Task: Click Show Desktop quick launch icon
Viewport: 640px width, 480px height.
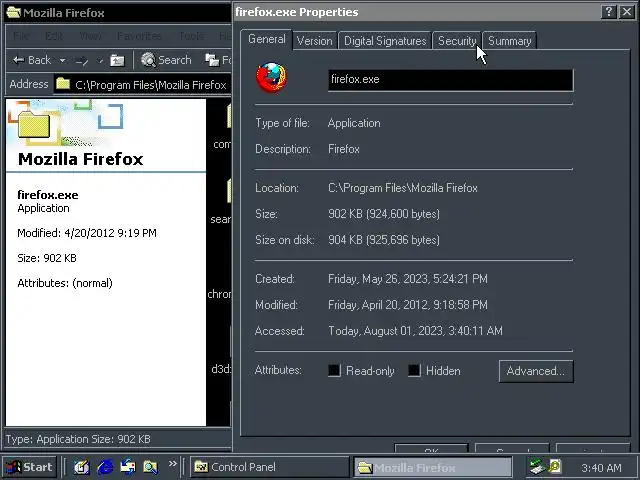Action: point(82,467)
